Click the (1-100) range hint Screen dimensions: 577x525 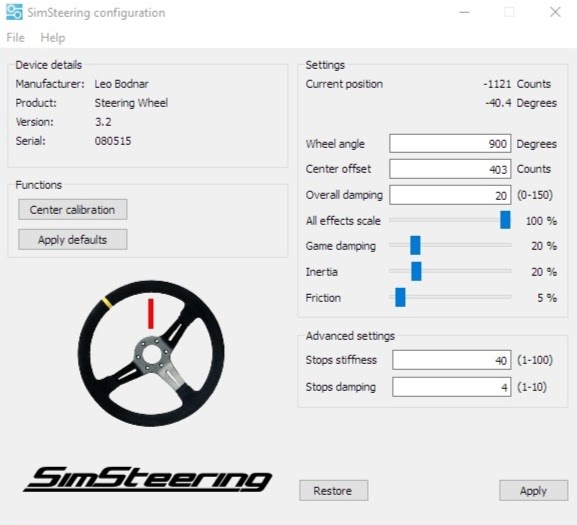point(535,360)
